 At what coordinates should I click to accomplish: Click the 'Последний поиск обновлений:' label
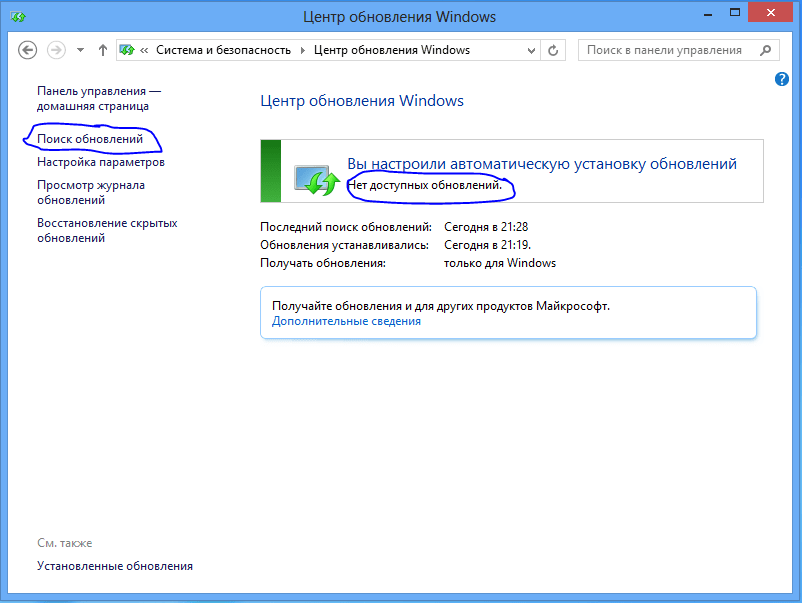(346, 227)
